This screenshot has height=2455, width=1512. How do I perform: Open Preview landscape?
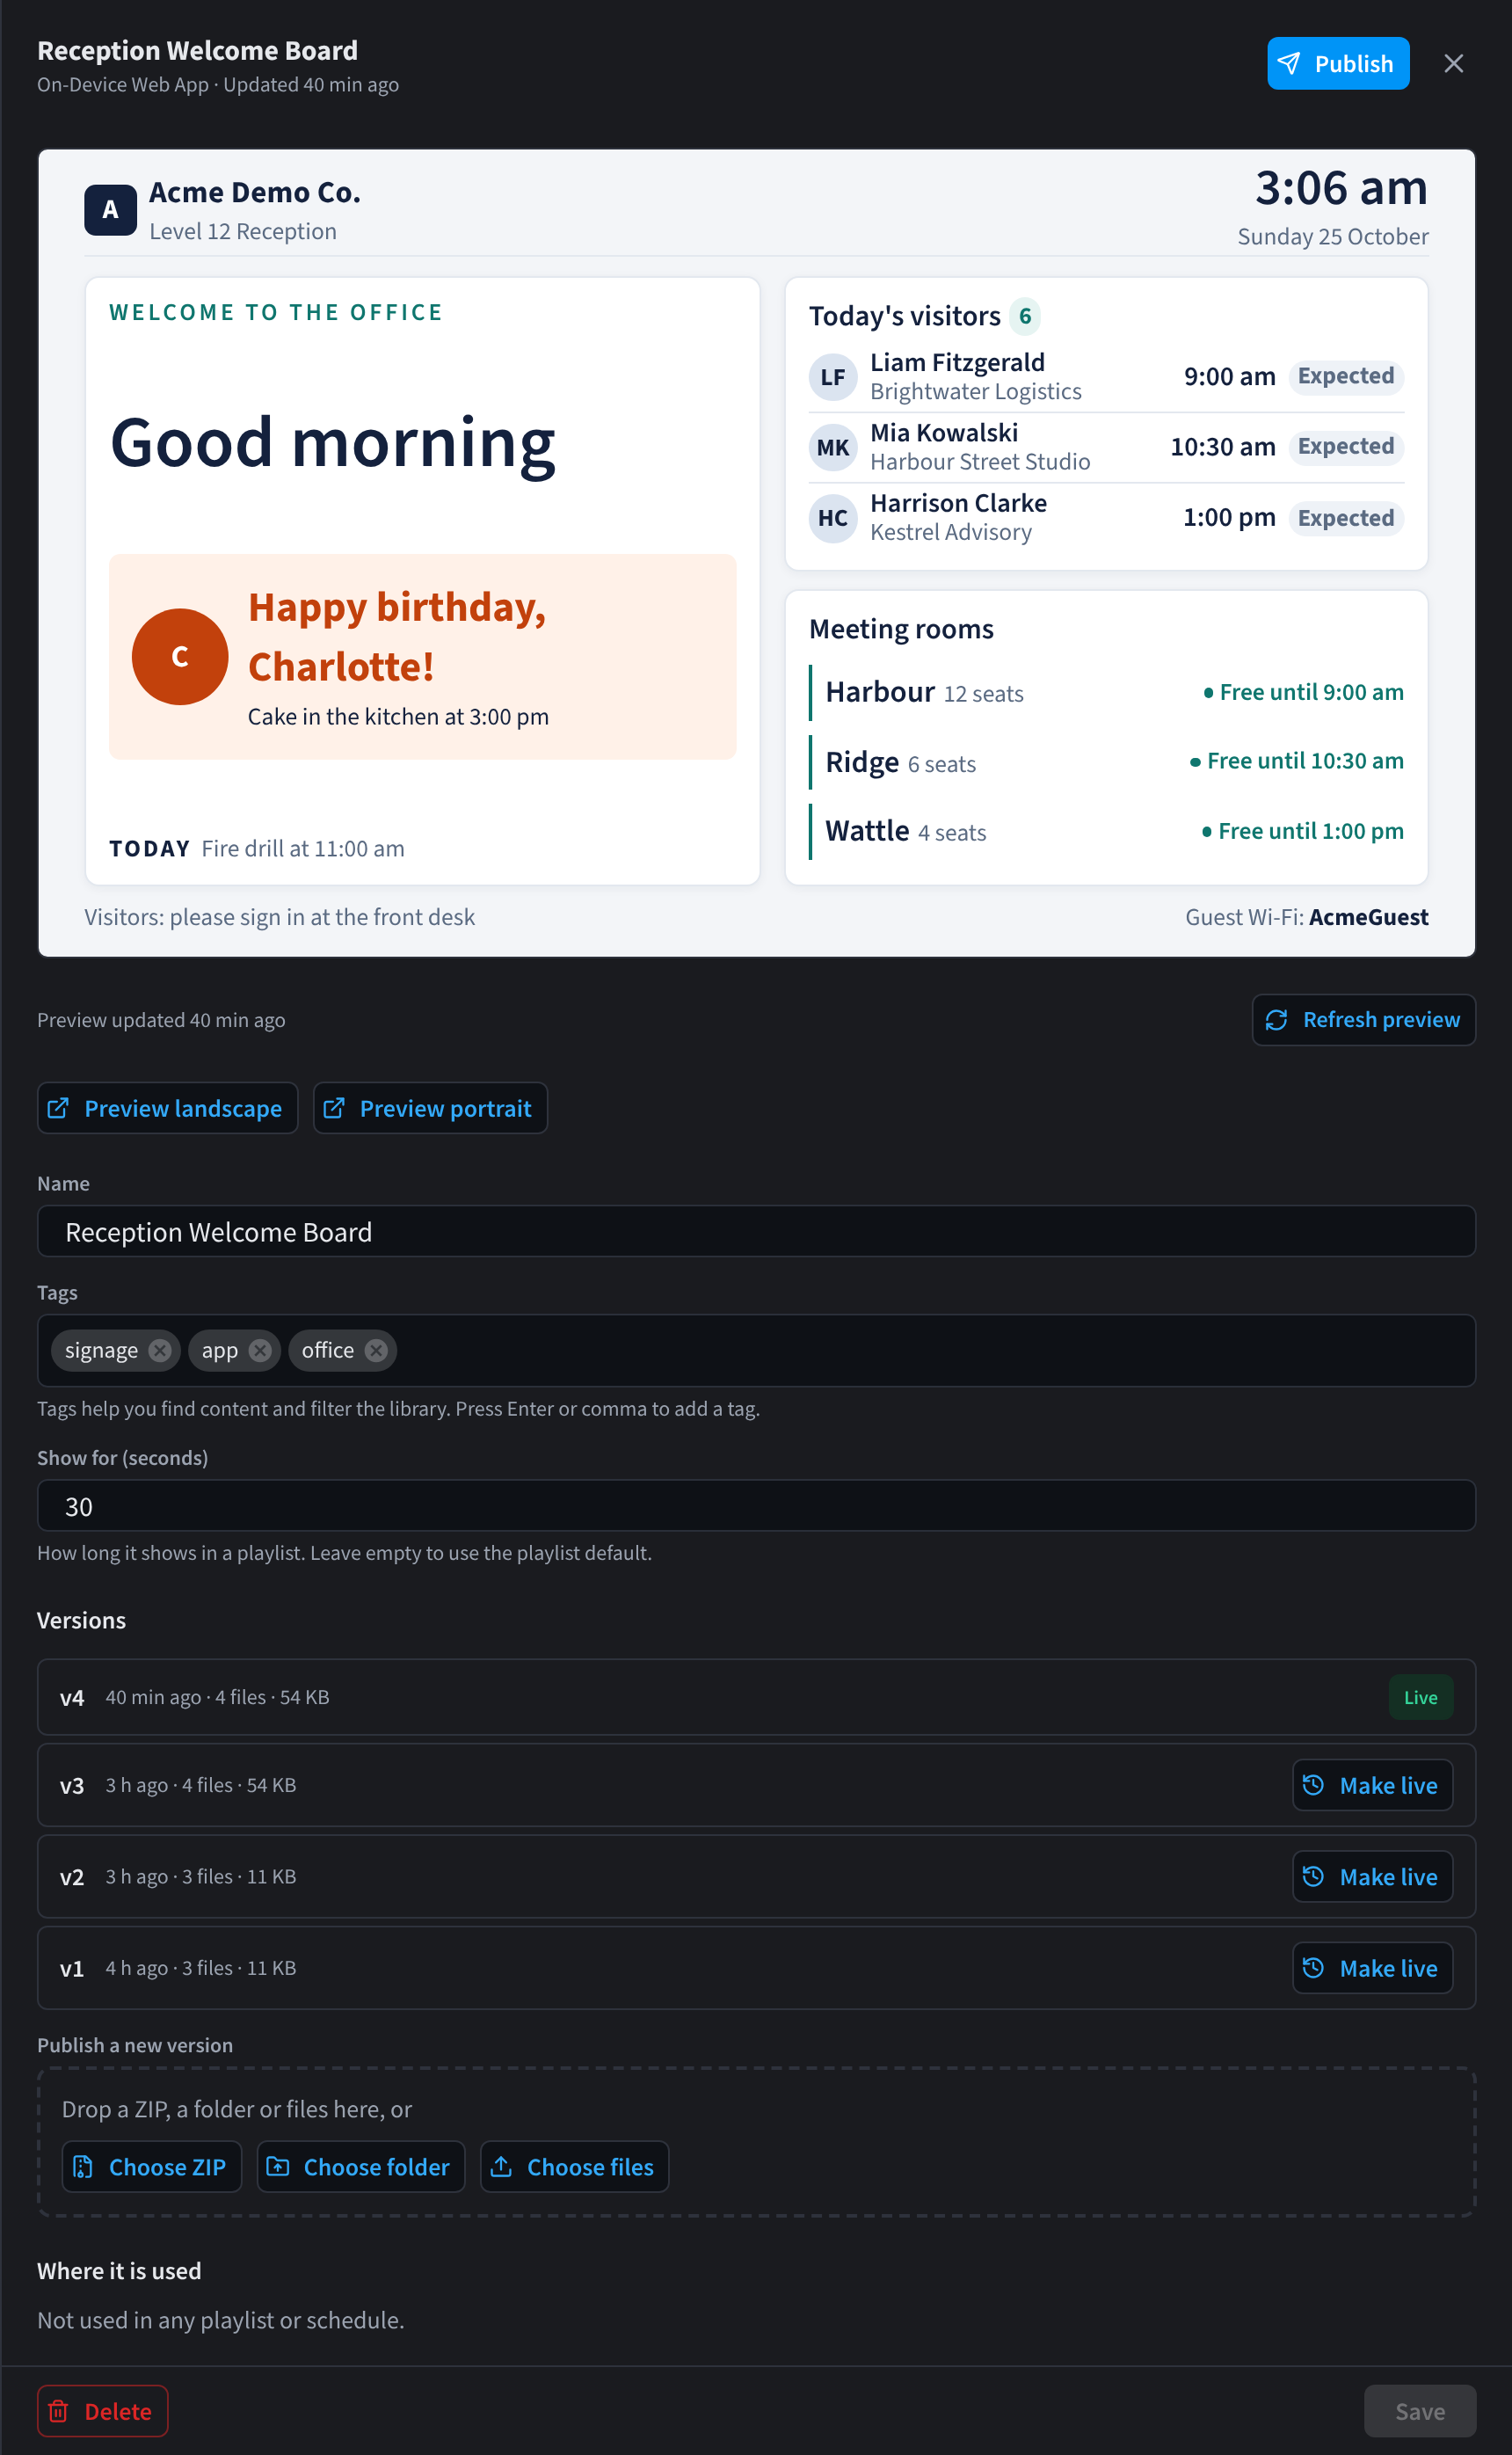pos(168,1108)
